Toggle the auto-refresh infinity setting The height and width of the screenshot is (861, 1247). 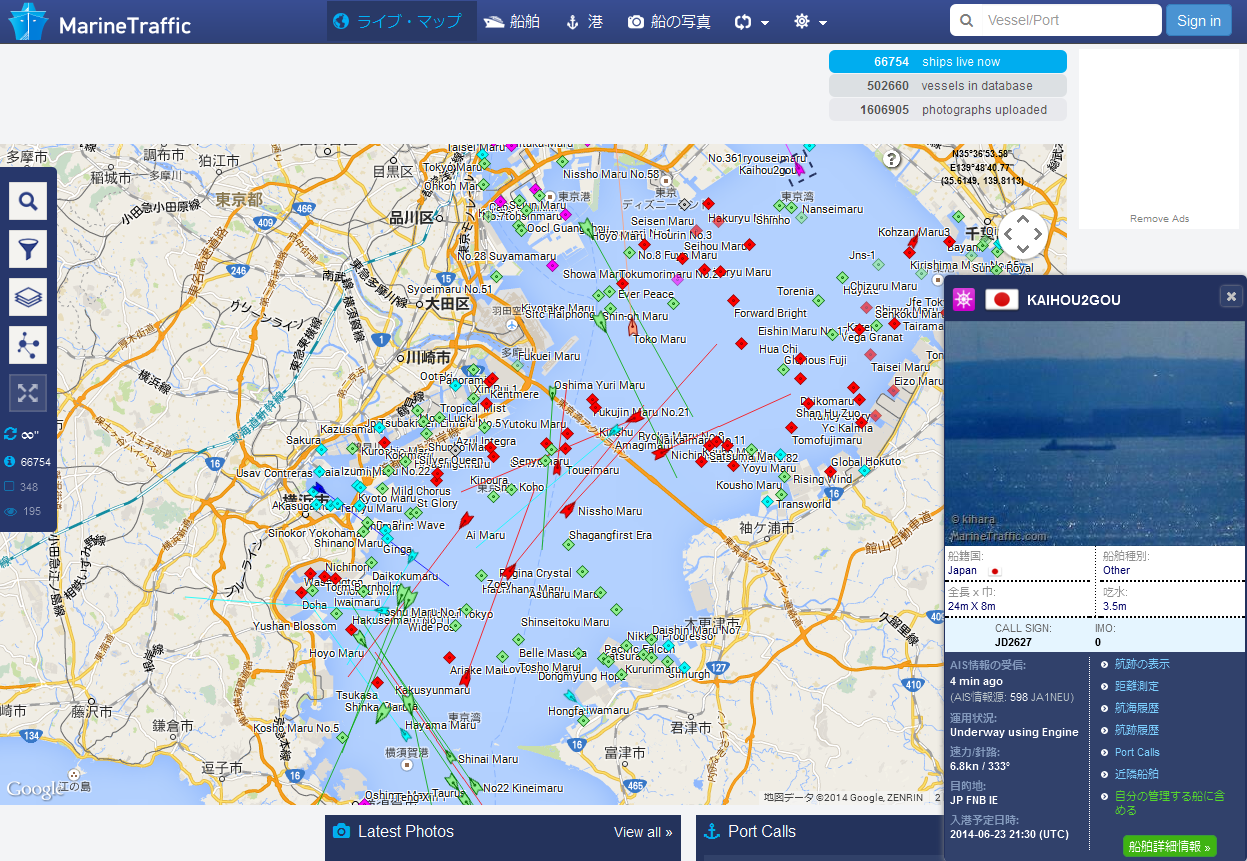click(22, 434)
